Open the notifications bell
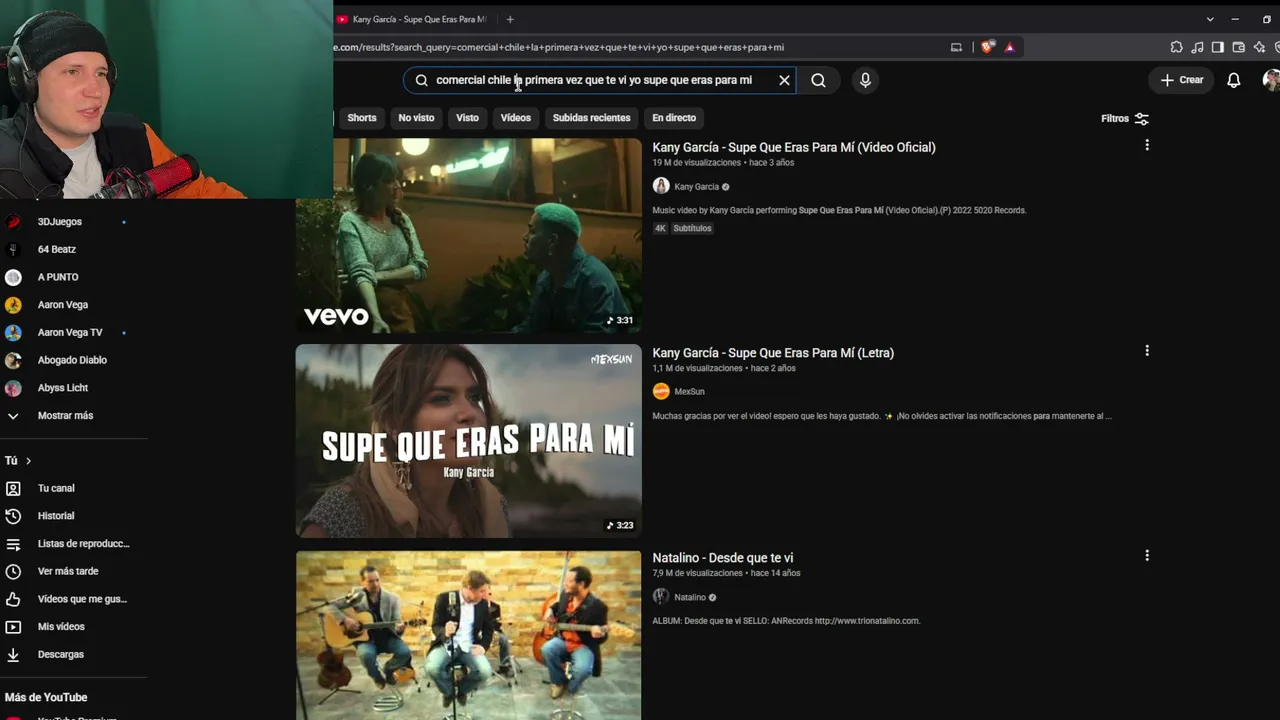 pyautogui.click(x=1234, y=80)
